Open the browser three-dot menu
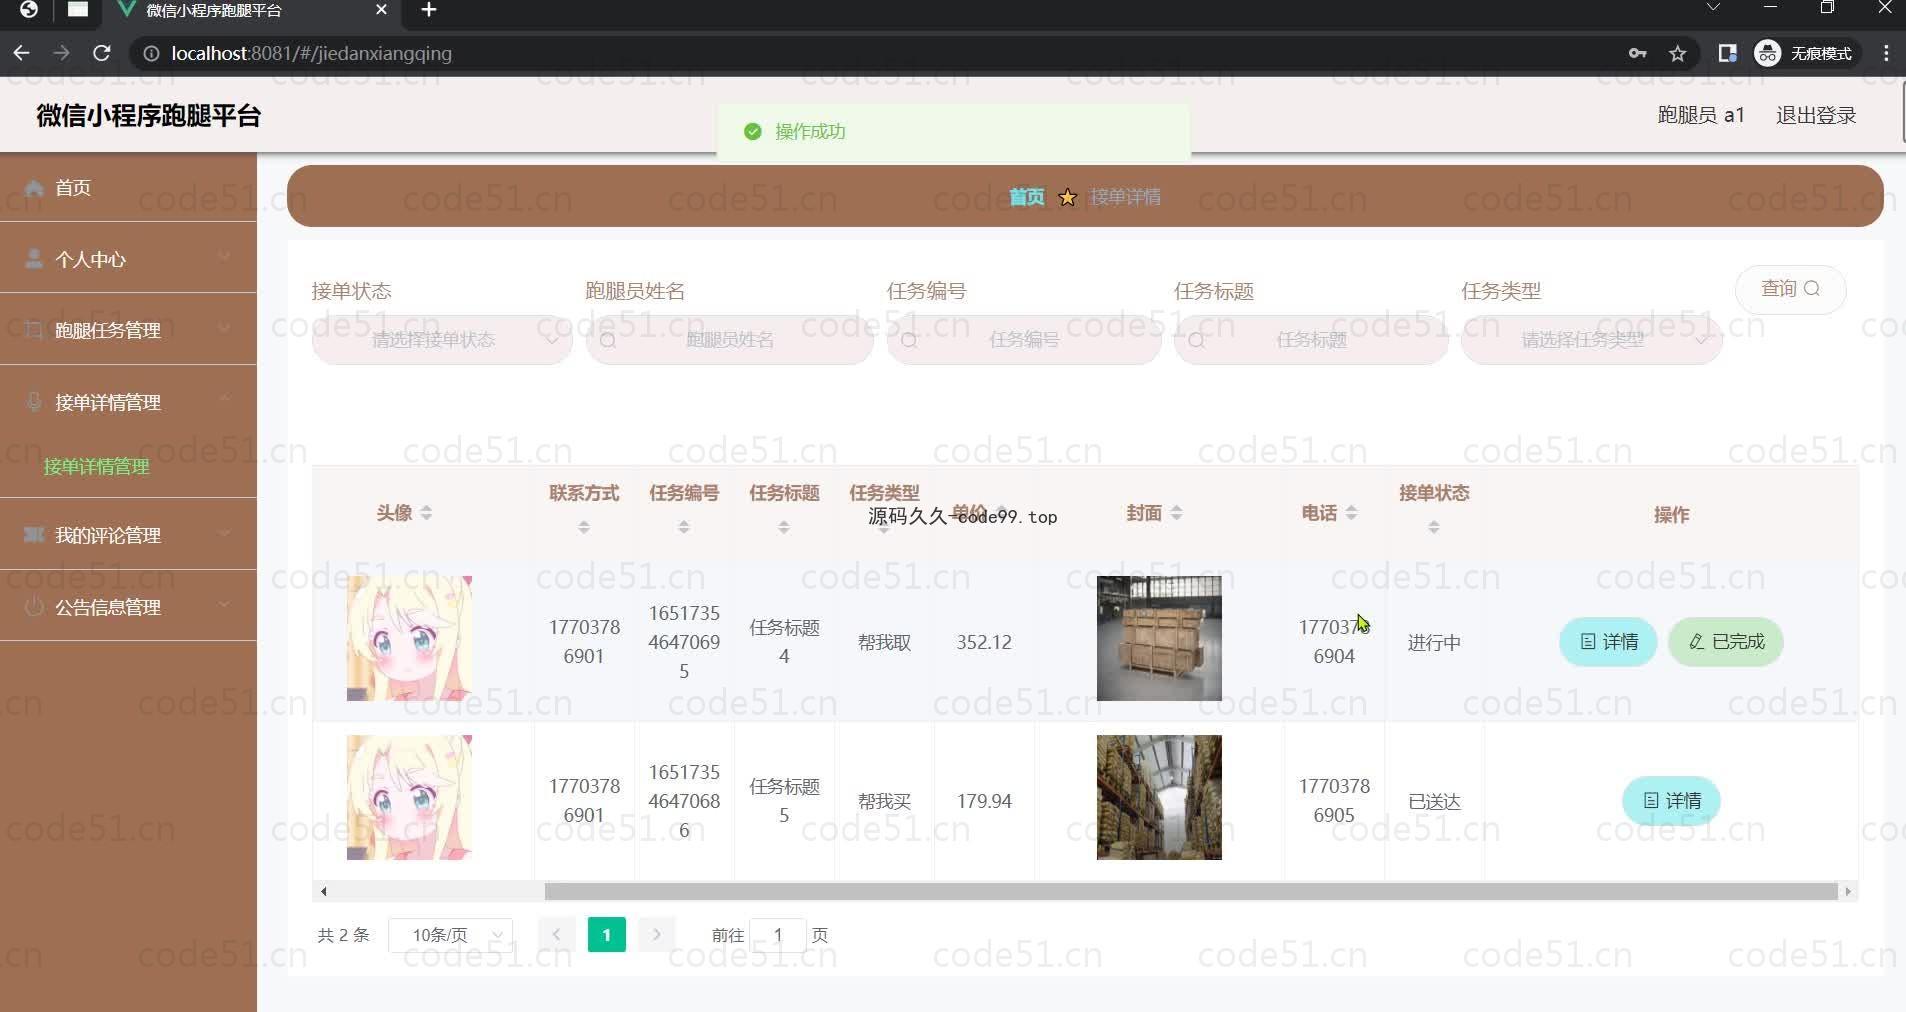The image size is (1906, 1012). click(x=1886, y=54)
